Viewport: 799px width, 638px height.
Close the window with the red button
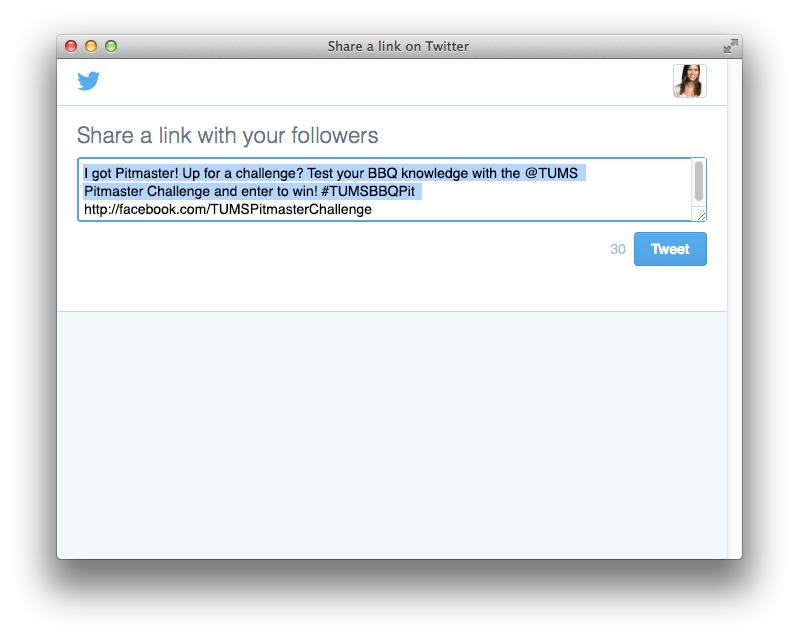pyautogui.click(x=71, y=46)
